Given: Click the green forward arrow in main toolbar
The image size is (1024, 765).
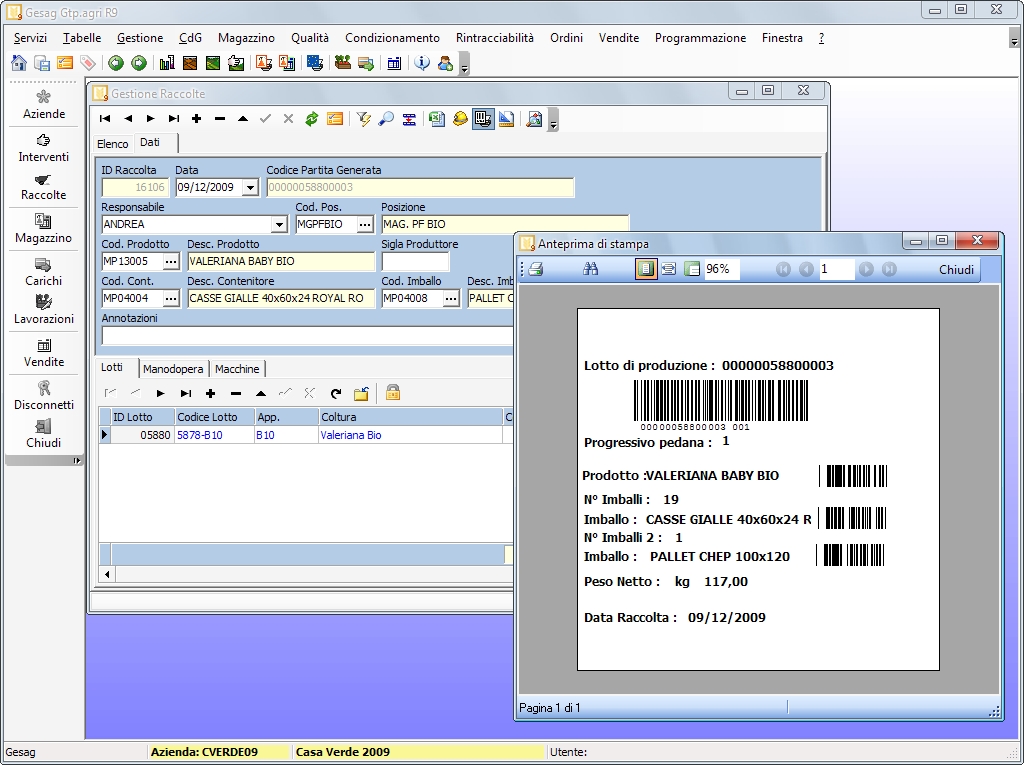Looking at the screenshot, I should [x=138, y=63].
